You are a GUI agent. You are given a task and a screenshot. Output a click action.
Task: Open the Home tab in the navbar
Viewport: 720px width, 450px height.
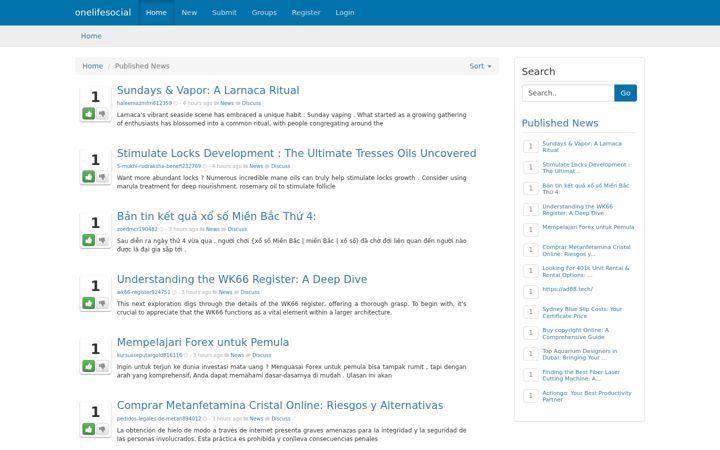[x=156, y=12]
